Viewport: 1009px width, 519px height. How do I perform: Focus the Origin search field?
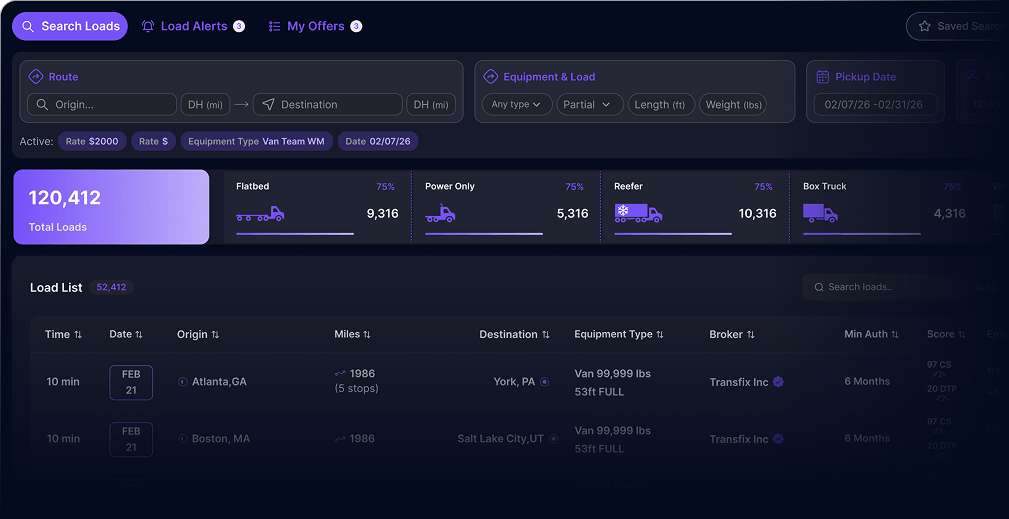click(x=102, y=104)
